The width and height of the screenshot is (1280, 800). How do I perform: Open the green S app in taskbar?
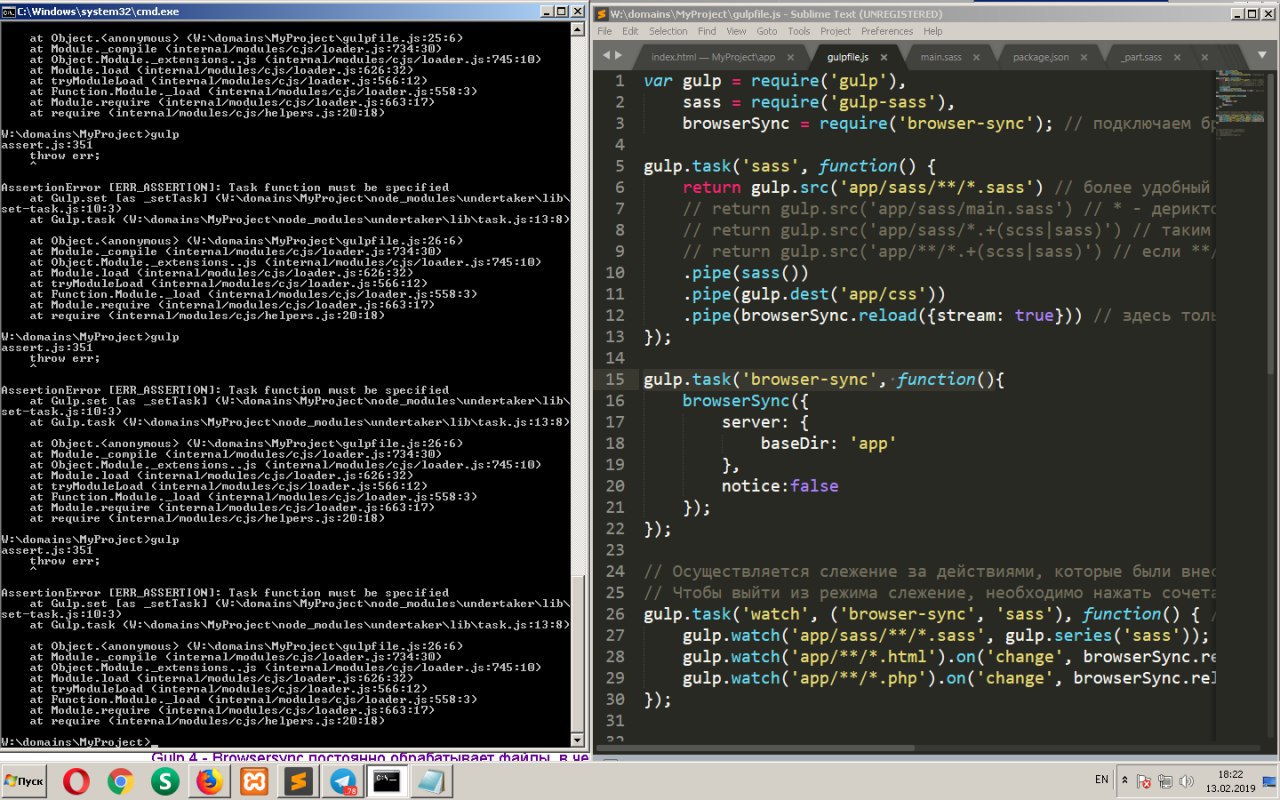coord(165,782)
